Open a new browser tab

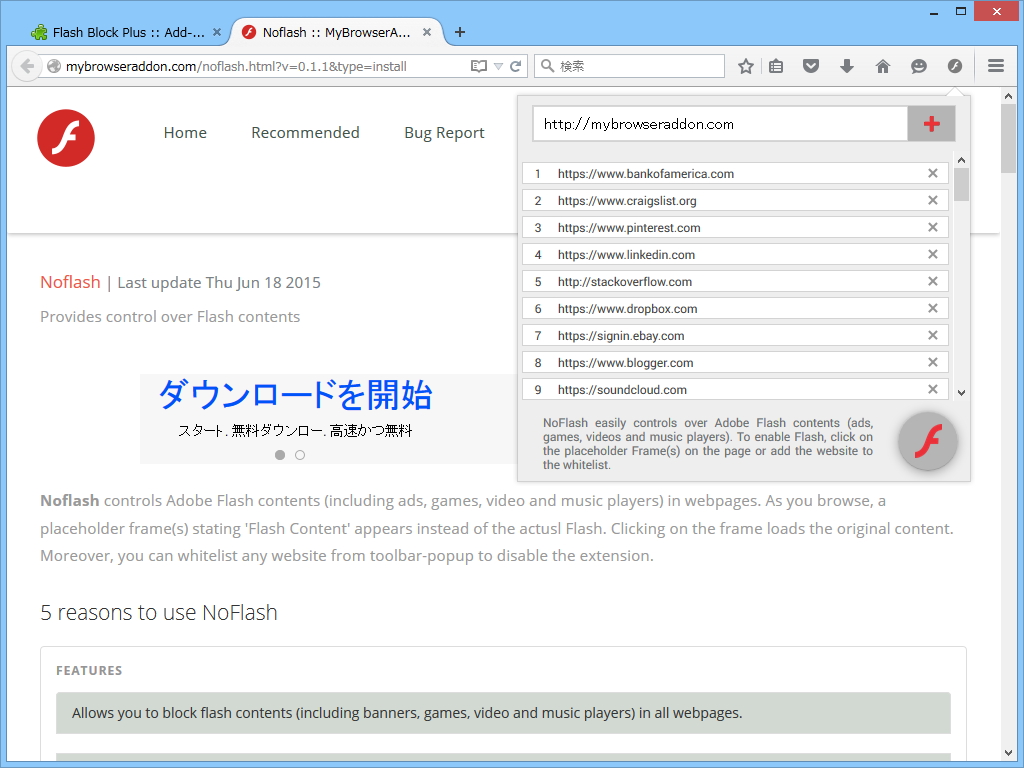[459, 31]
